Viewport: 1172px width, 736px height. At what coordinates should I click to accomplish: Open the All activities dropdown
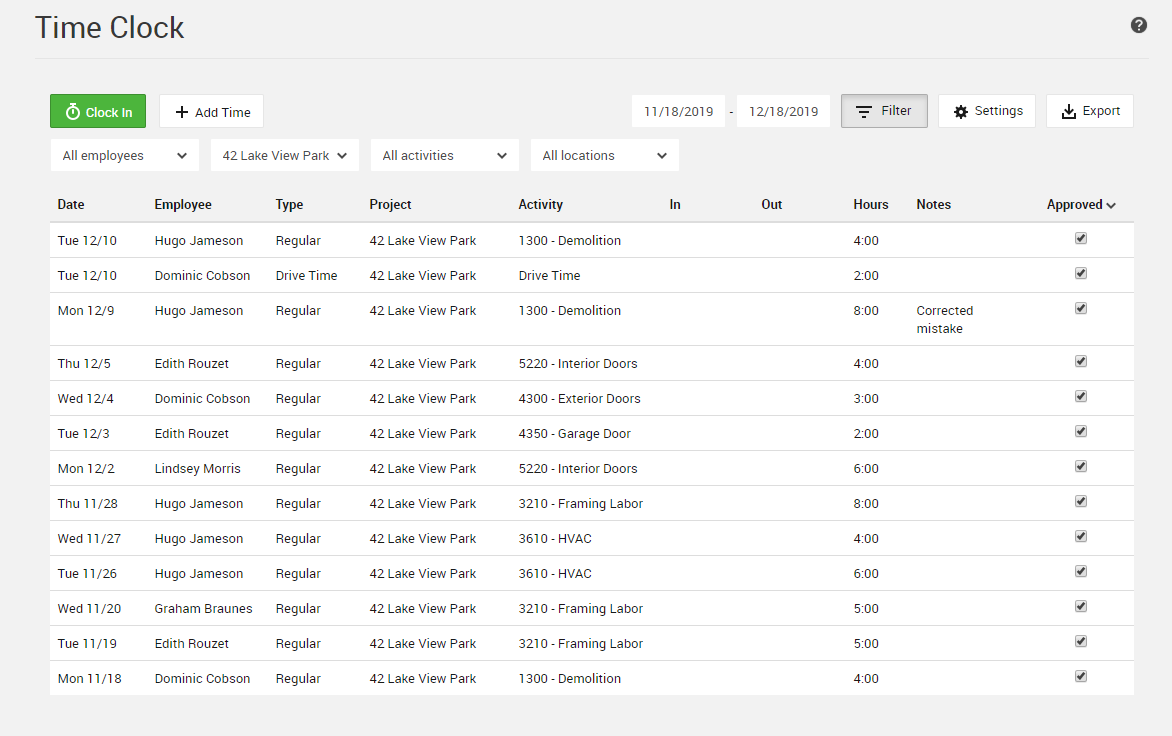[444, 156]
